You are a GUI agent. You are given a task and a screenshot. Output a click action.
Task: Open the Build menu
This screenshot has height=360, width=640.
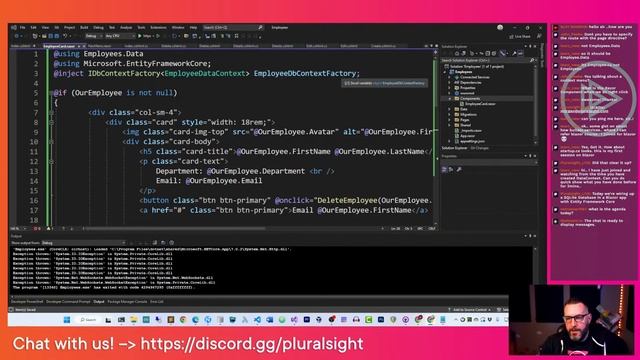pos(84,28)
